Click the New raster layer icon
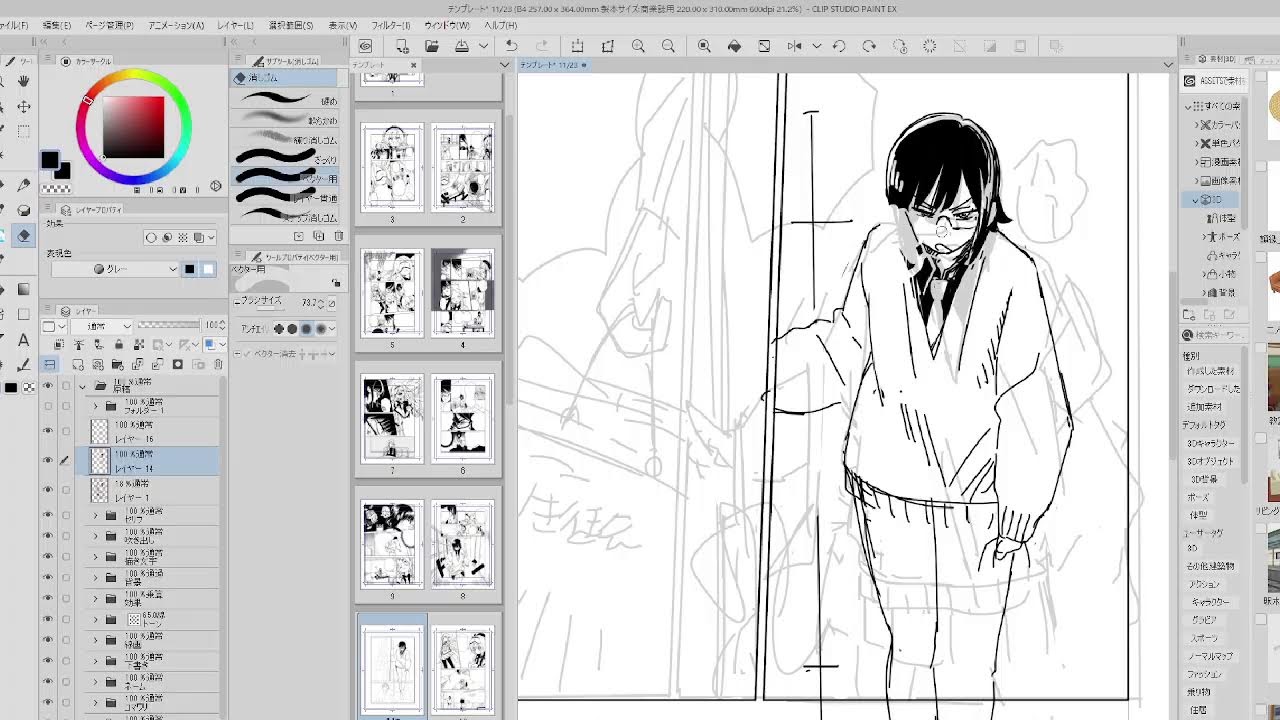 coord(80,364)
